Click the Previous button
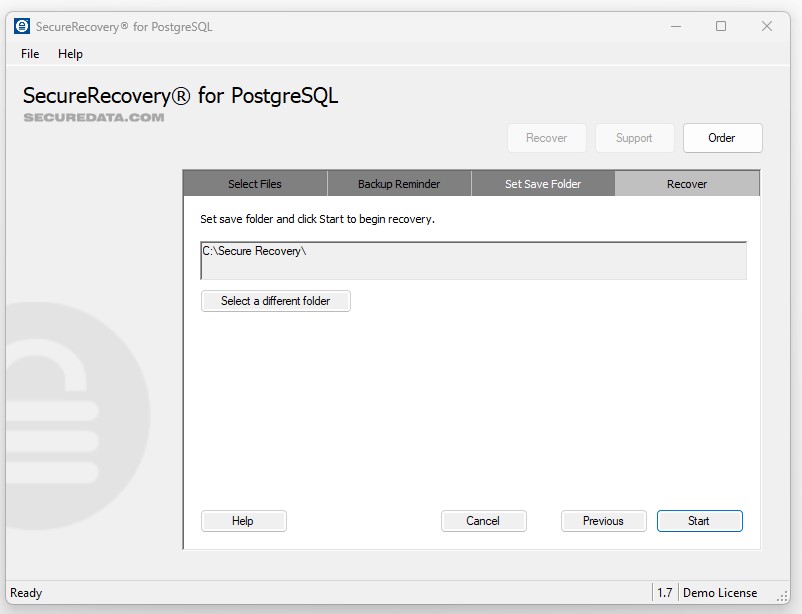 tap(603, 521)
